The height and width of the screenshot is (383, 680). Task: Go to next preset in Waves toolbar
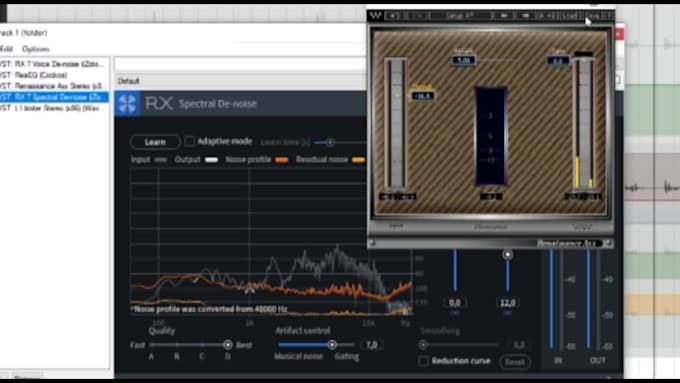(x=525, y=16)
